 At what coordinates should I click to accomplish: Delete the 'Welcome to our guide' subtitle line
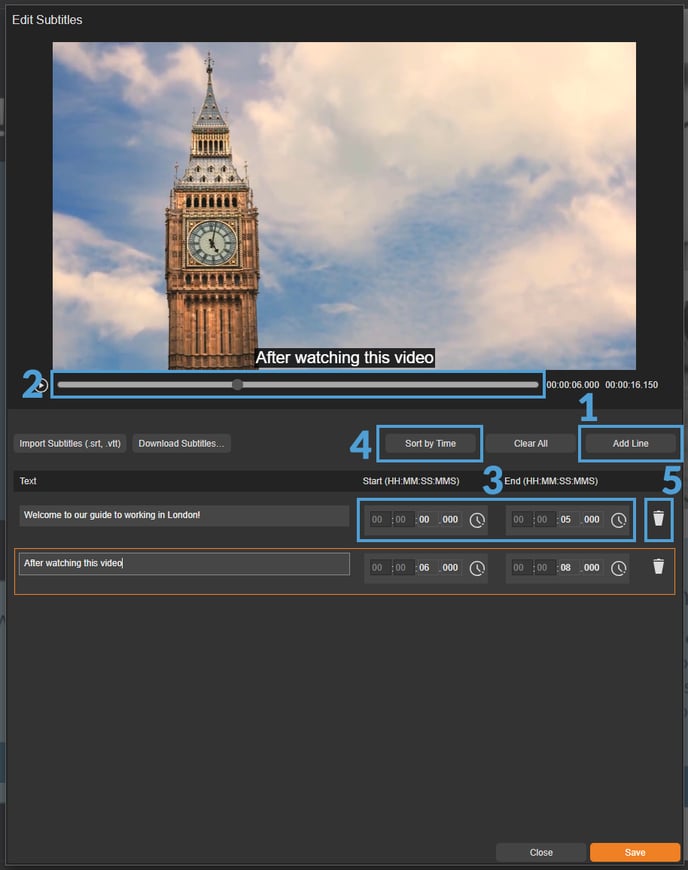point(658,518)
